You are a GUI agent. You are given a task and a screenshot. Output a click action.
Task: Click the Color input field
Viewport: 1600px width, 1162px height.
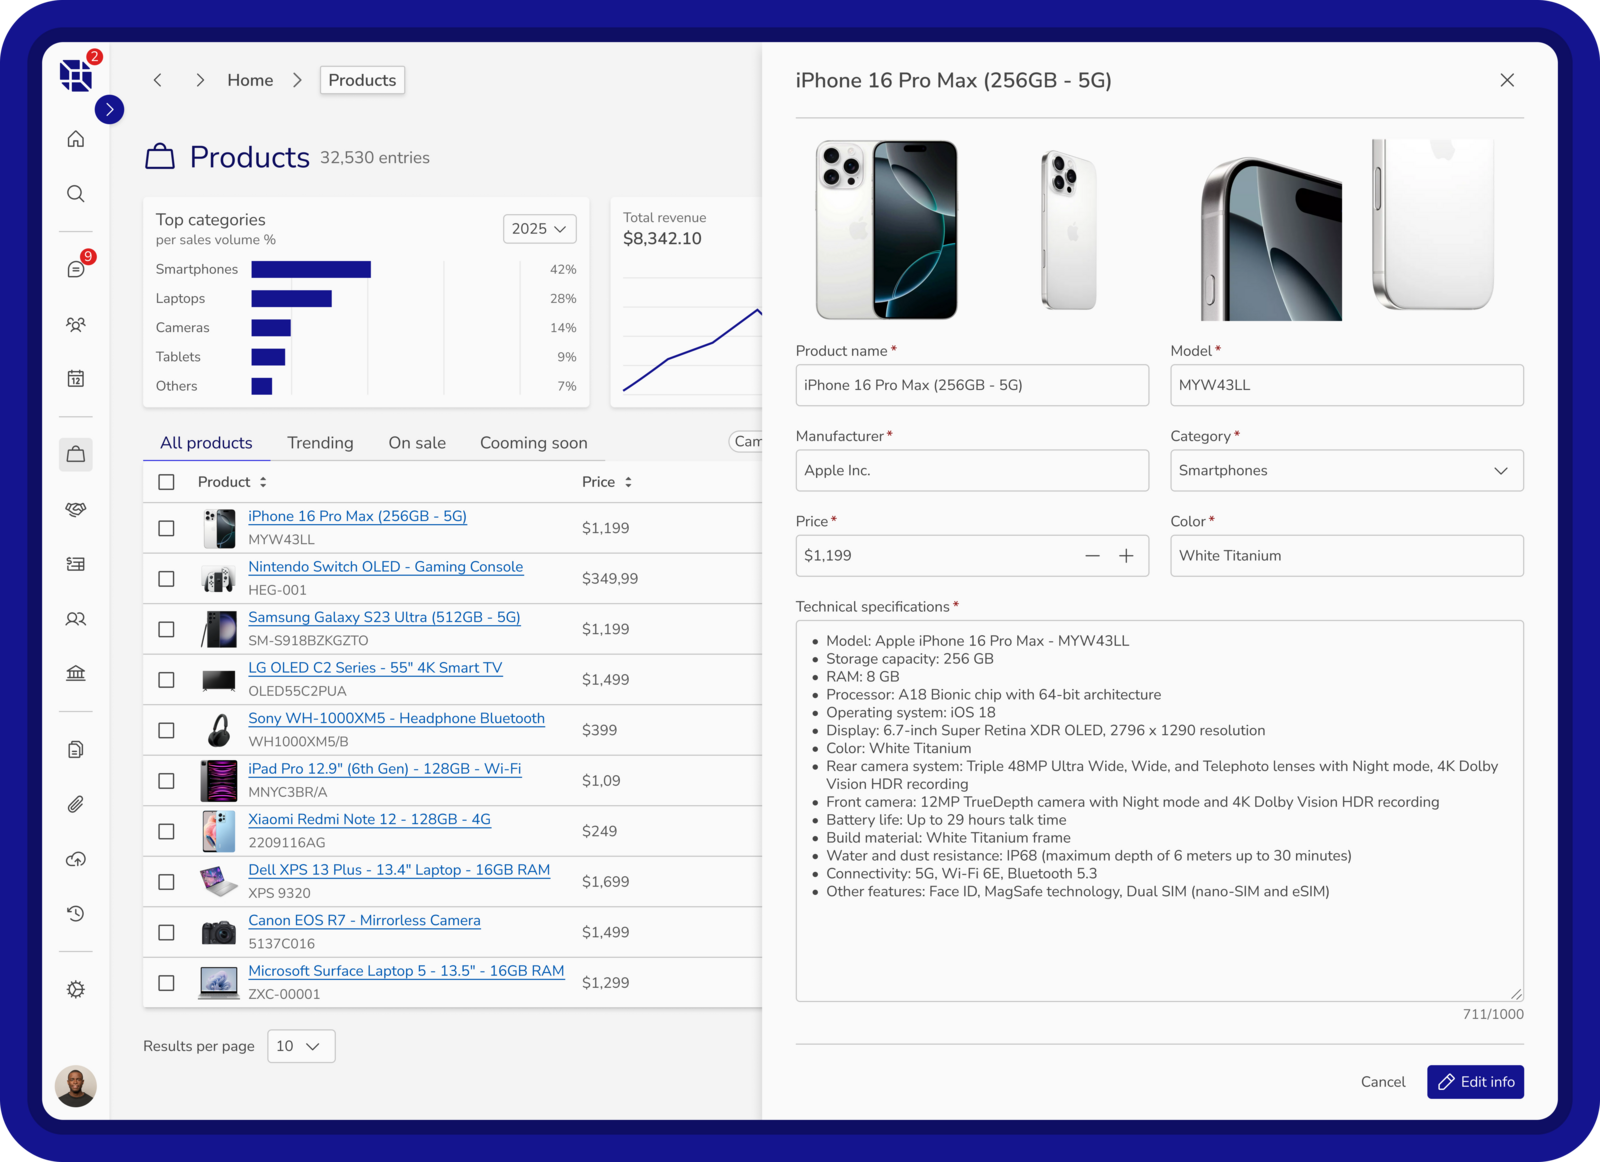pyautogui.click(x=1346, y=556)
